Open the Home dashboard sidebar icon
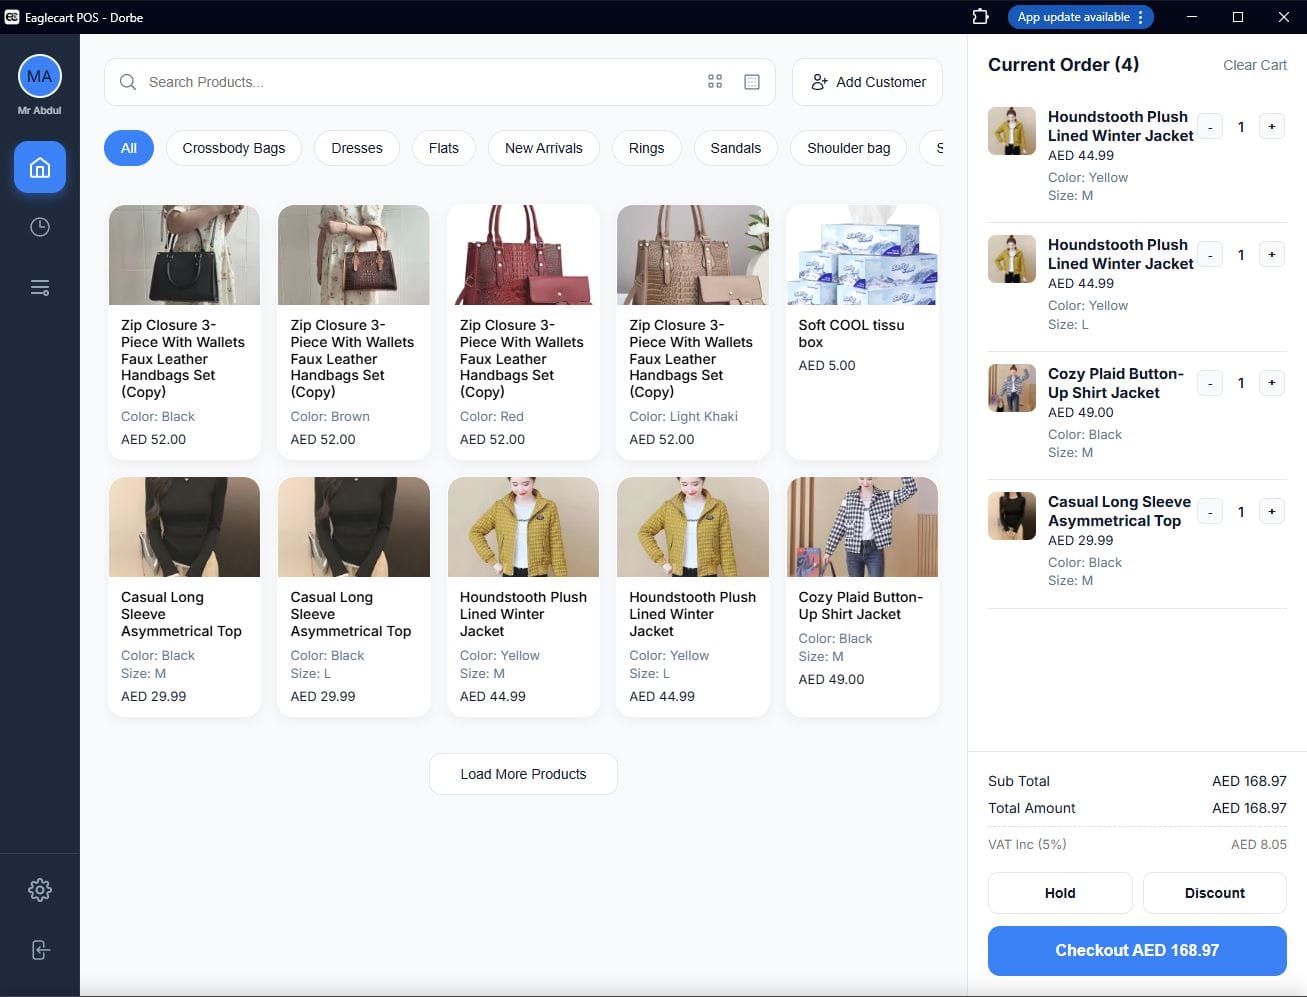 (x=40, y=167)
